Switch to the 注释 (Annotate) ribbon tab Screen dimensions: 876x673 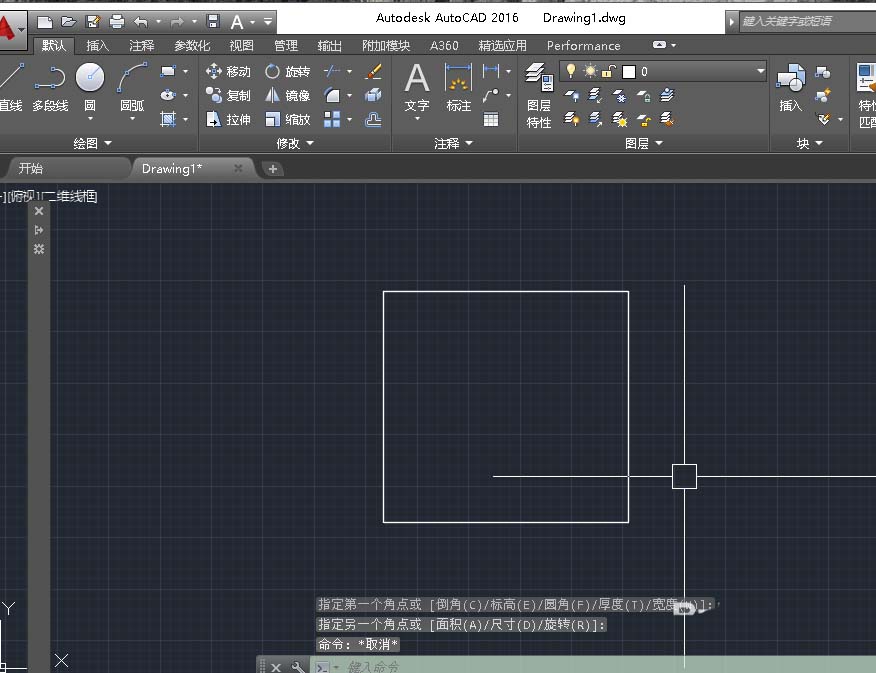tap(142, 46)
